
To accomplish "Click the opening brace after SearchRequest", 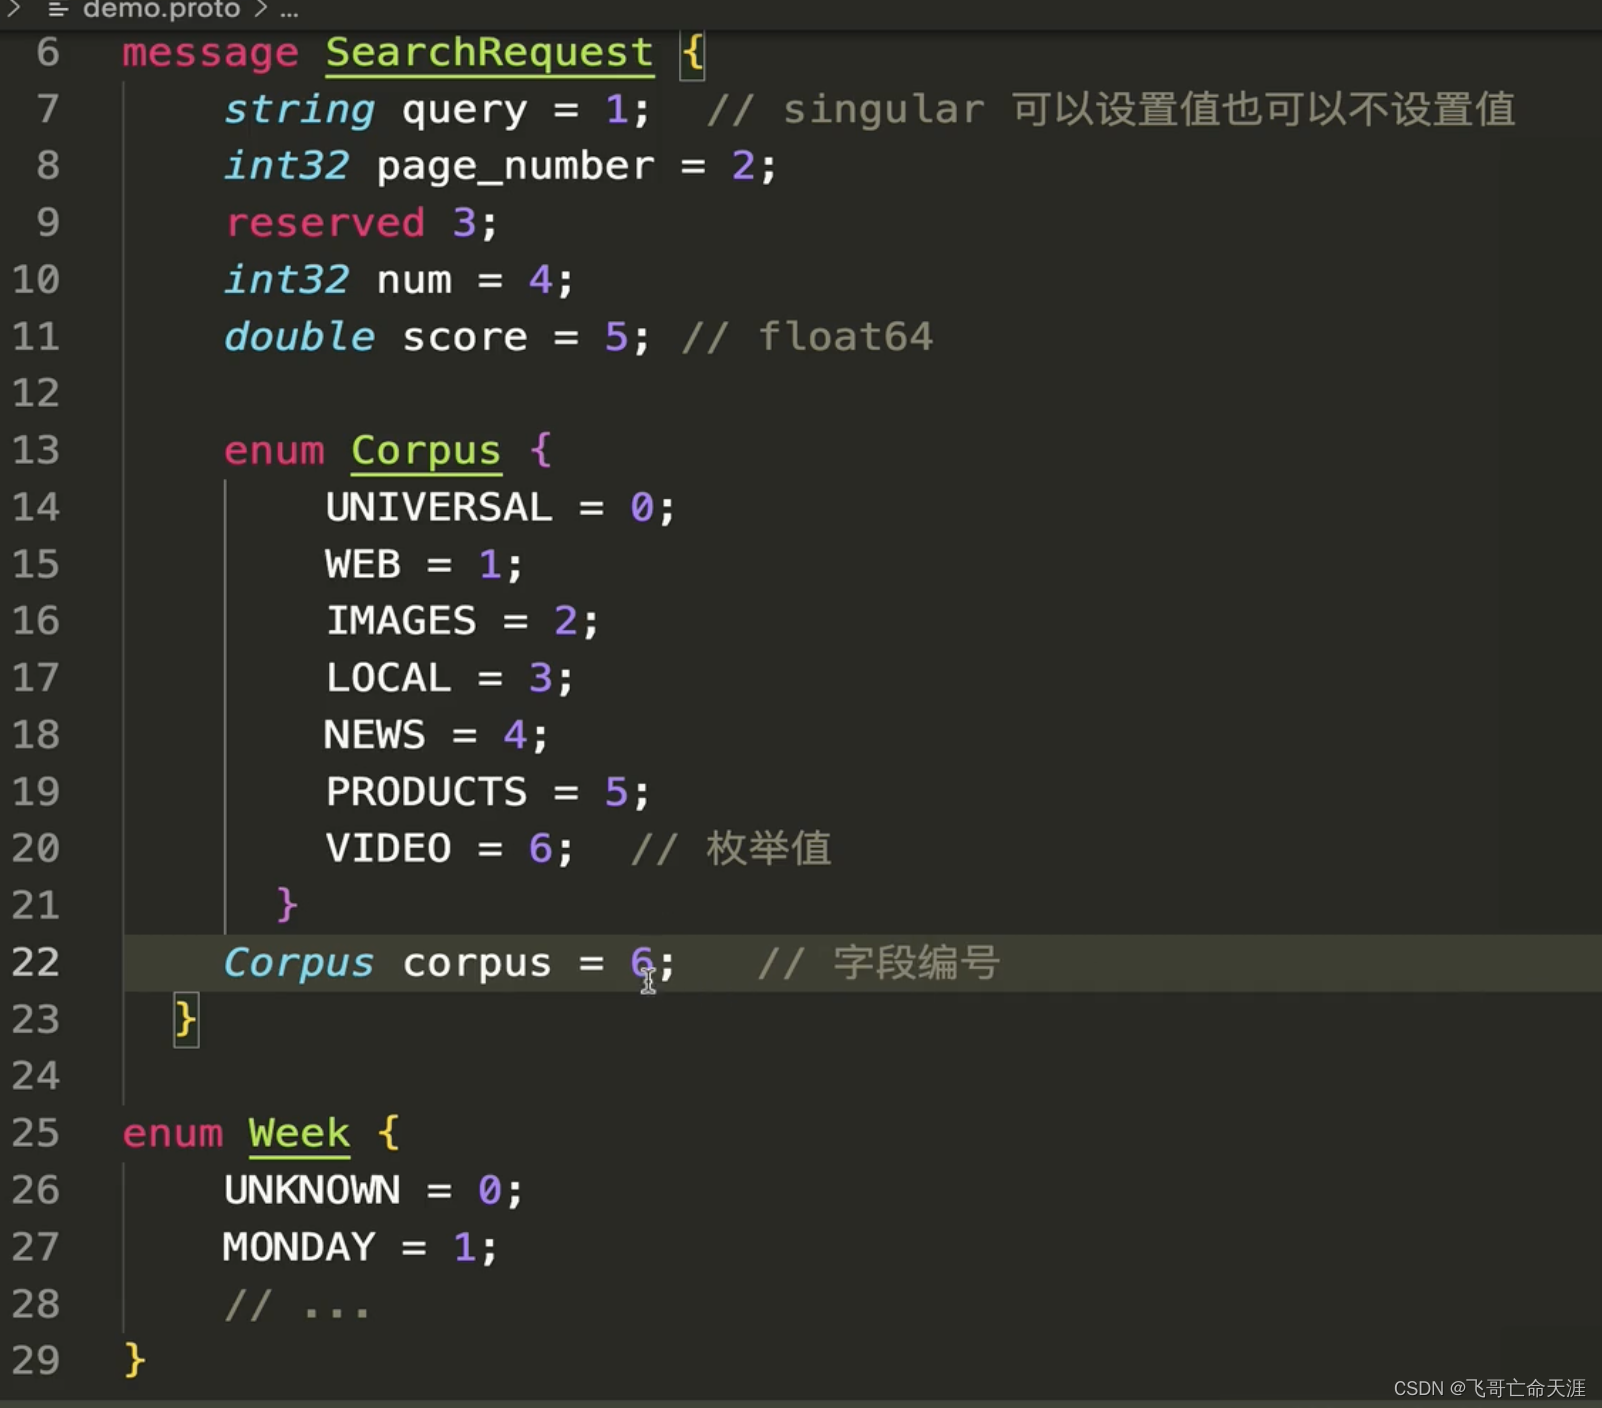I will [692, 53].
